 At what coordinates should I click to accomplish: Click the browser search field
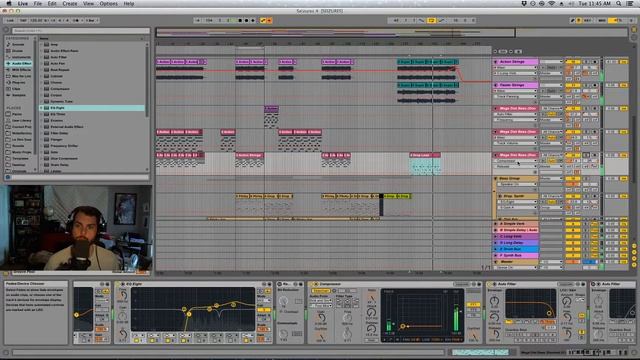point(80,31)
